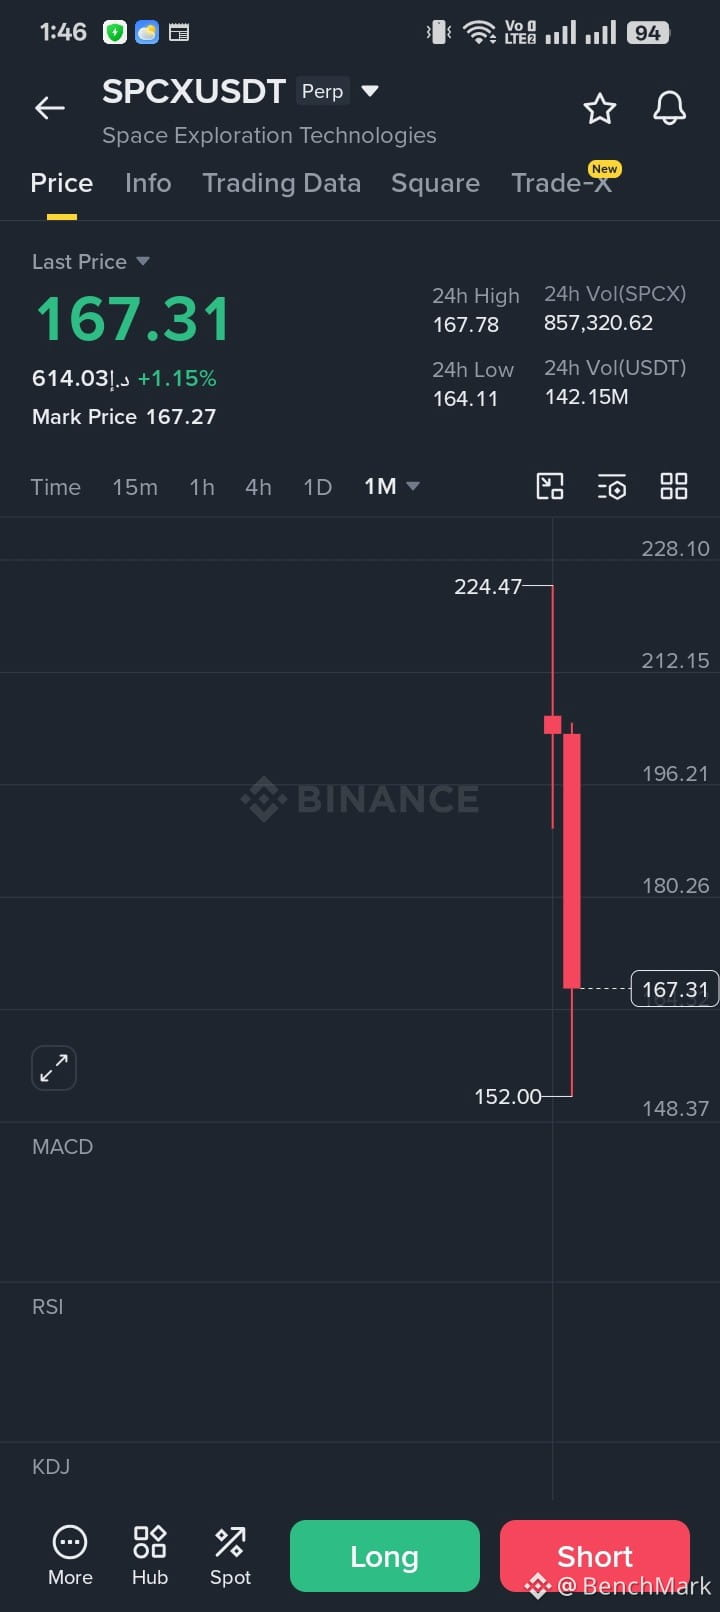Expand the SPCXUSDT Perp pair dropdown

point(370,91)
